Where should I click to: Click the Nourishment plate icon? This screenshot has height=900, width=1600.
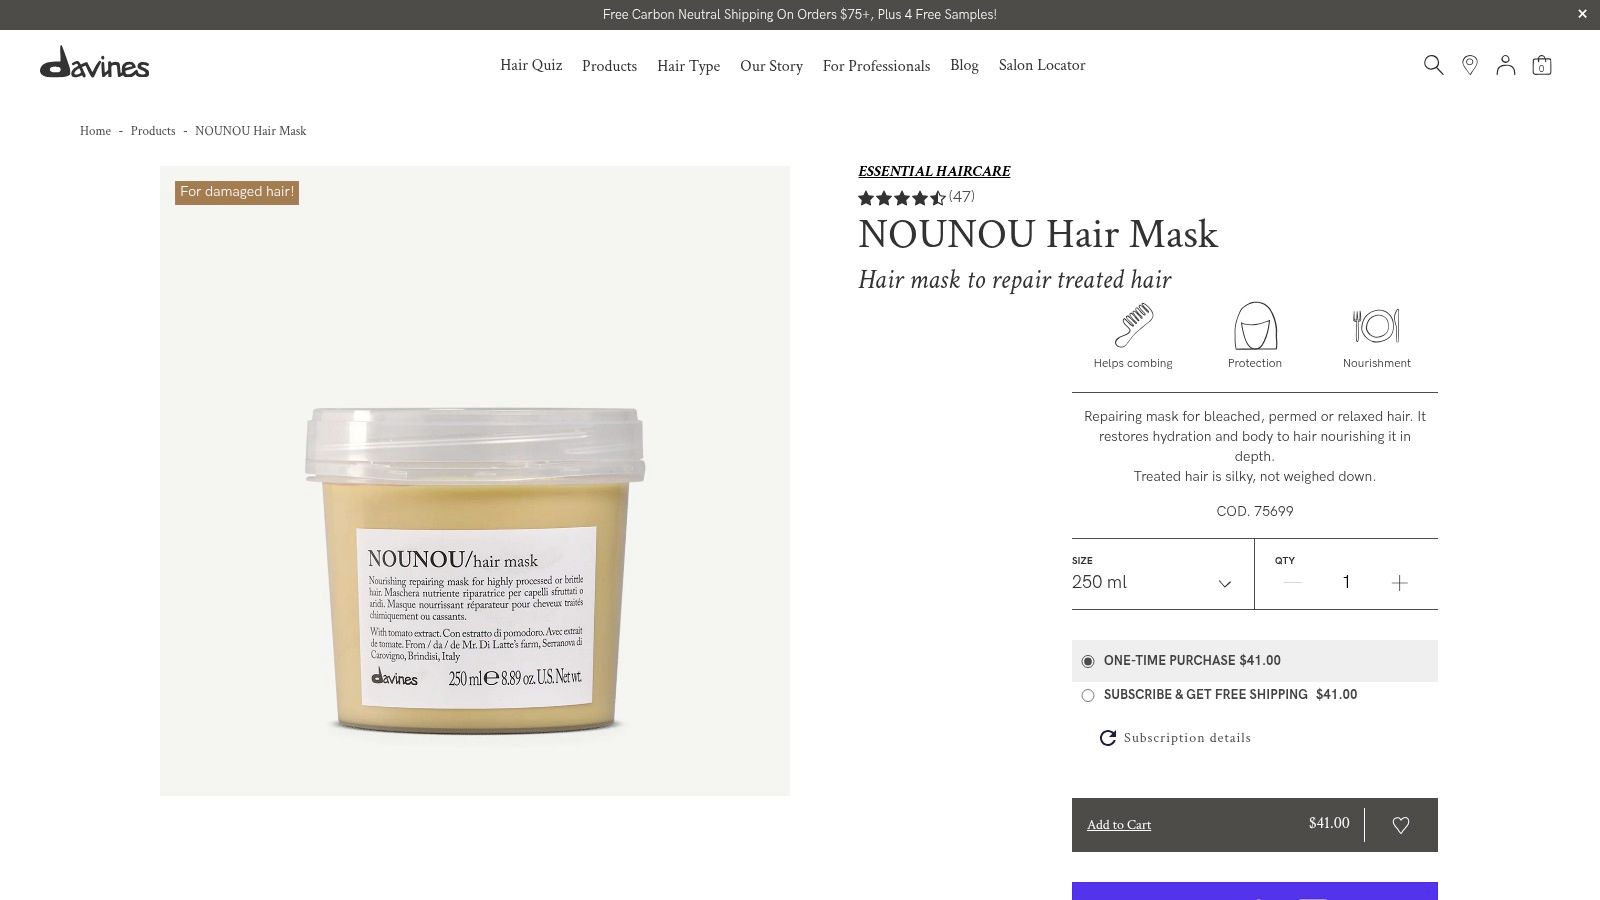(1376, 326)
